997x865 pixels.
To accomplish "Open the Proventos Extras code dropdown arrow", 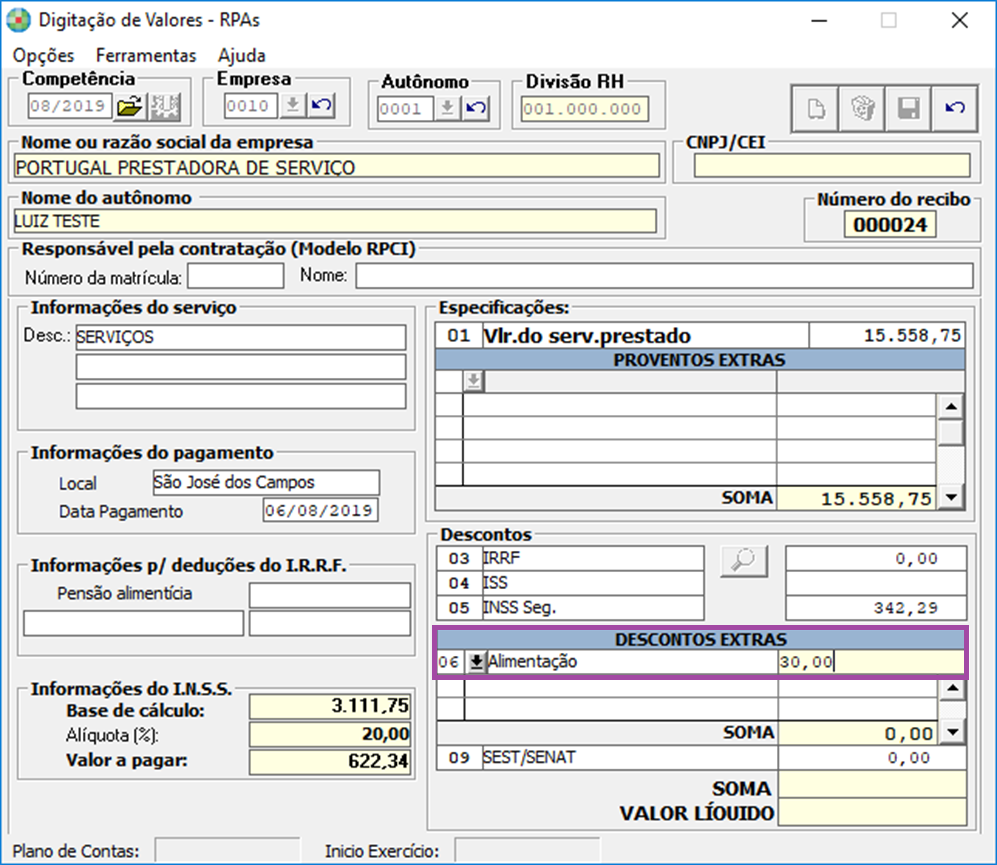I will [x=474, y=381].
